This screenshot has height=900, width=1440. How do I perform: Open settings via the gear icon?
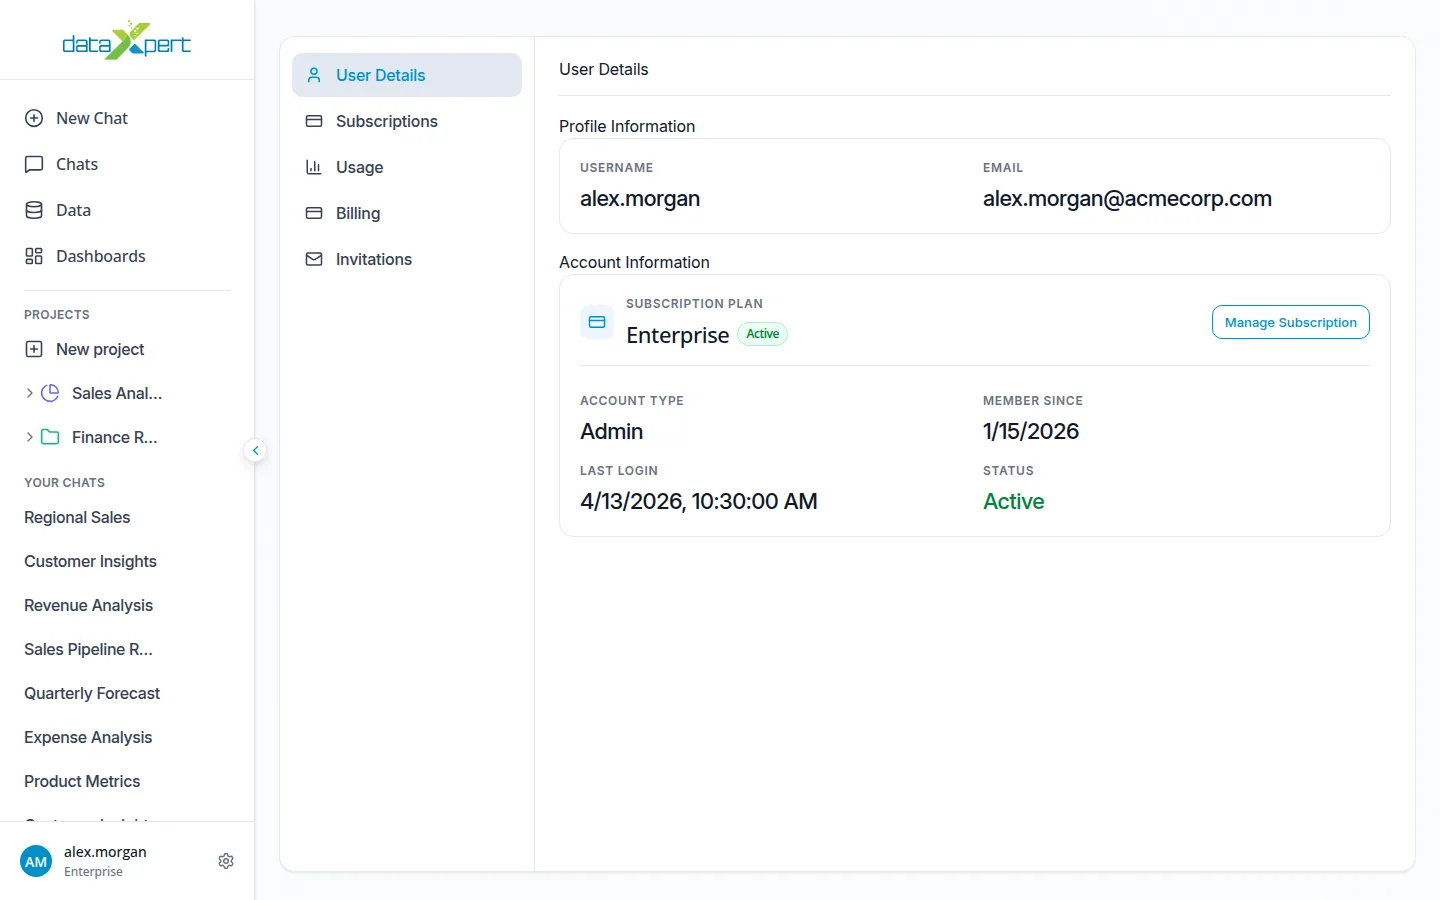pyautogui.click(x=226, y=861)
